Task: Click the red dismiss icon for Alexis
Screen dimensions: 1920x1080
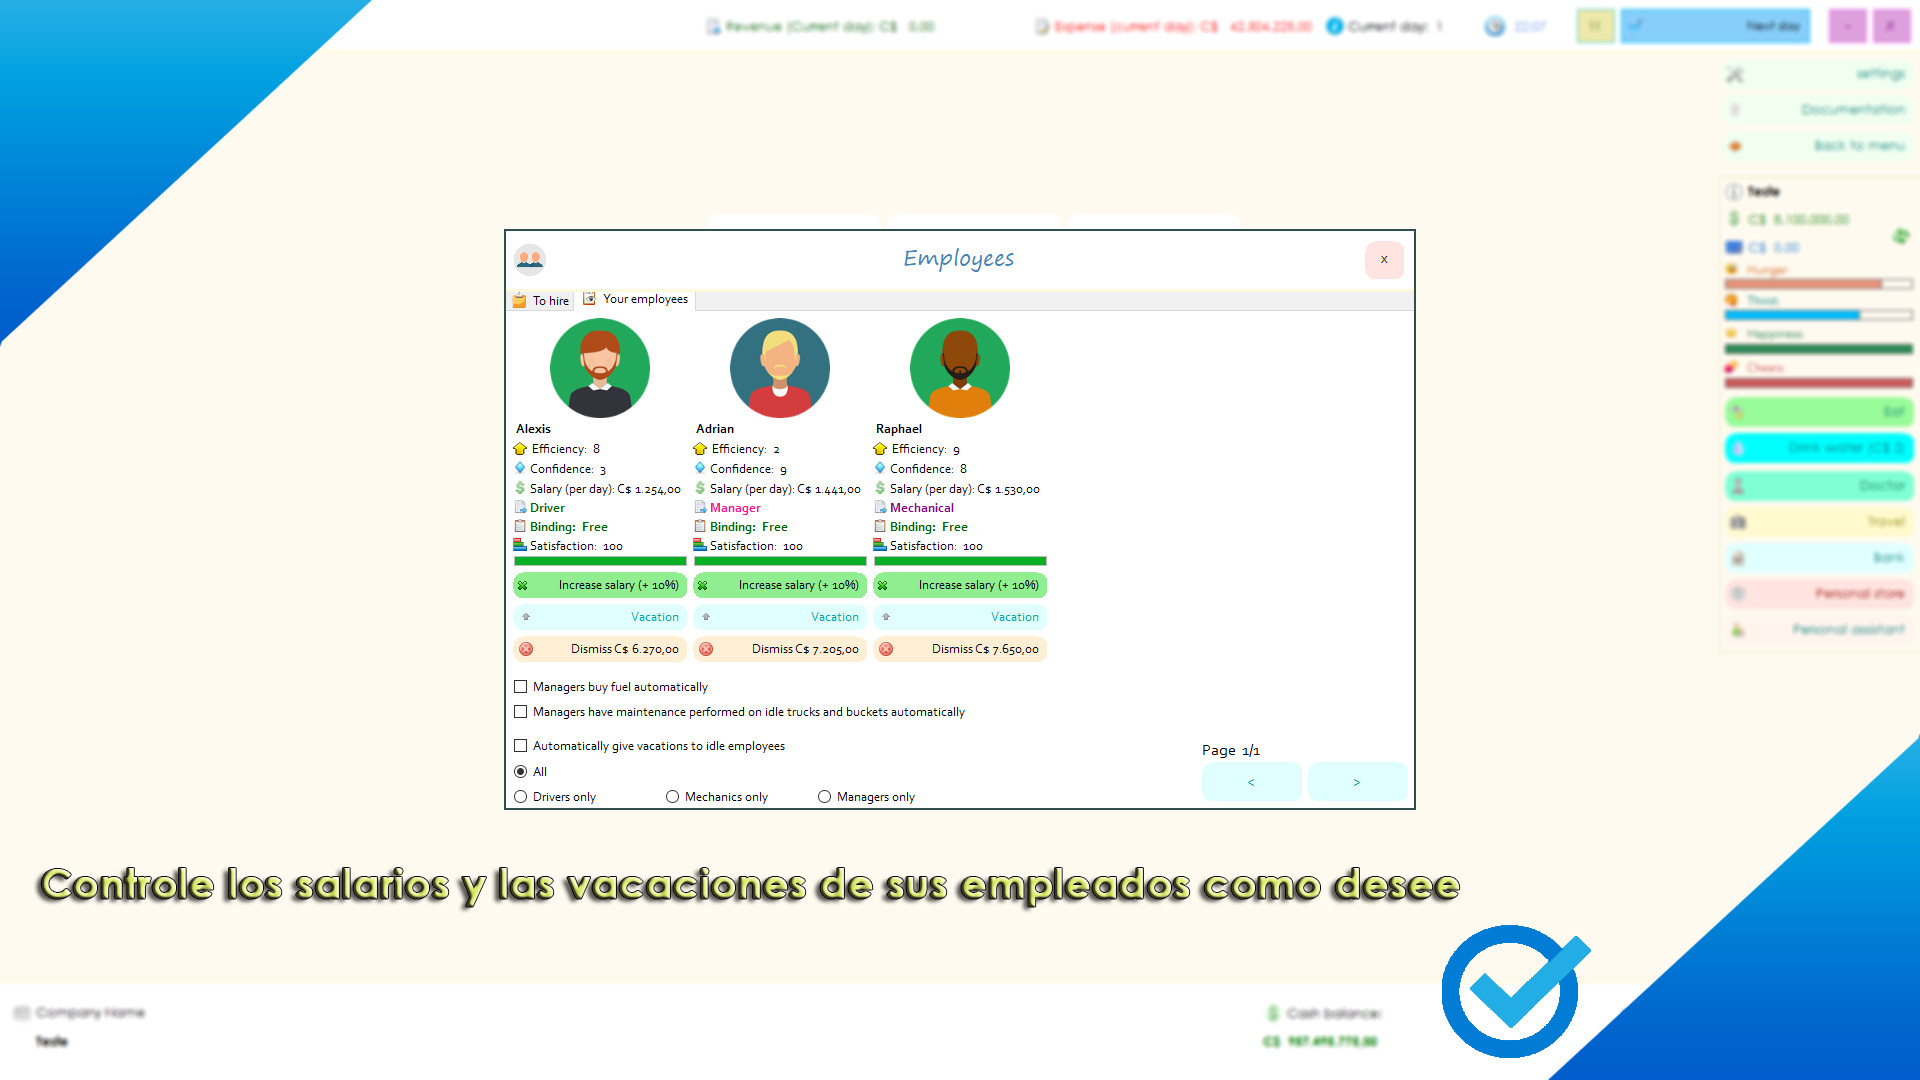Action: [526, 649]
